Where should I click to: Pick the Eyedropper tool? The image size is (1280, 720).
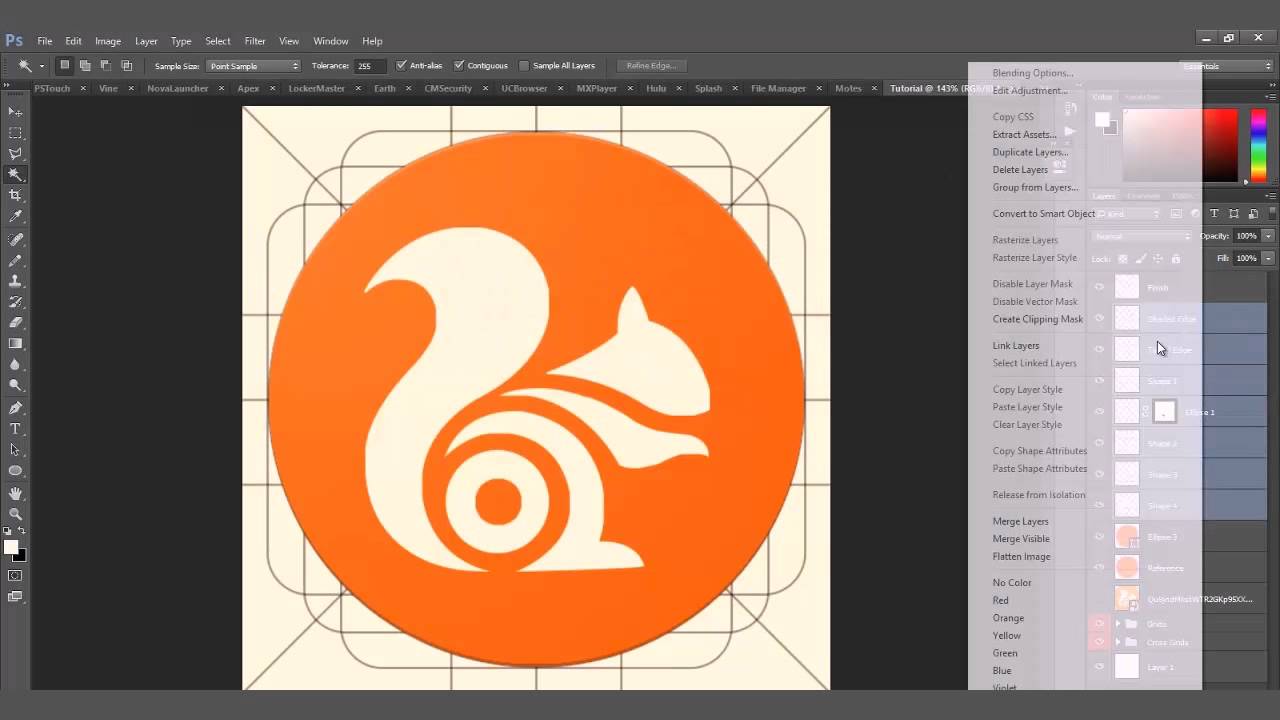coord(15,216)
